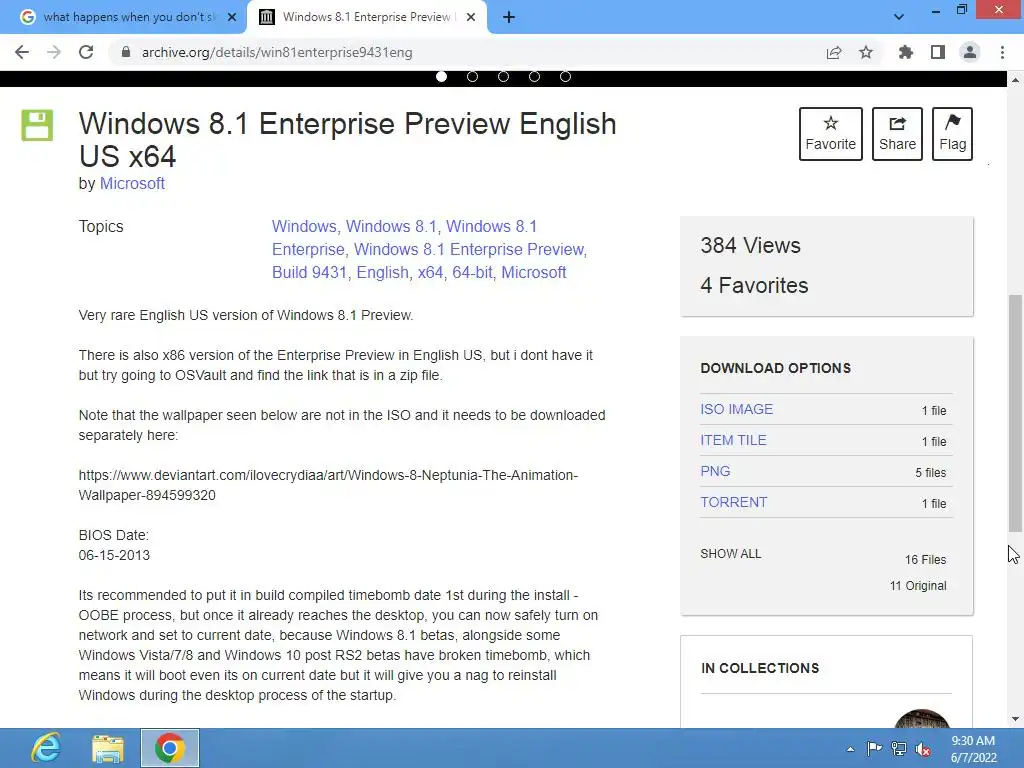1024x768 pixels.
Task: Click the 16 Files link
Action: pyautogui.click(x=925, y=560)
